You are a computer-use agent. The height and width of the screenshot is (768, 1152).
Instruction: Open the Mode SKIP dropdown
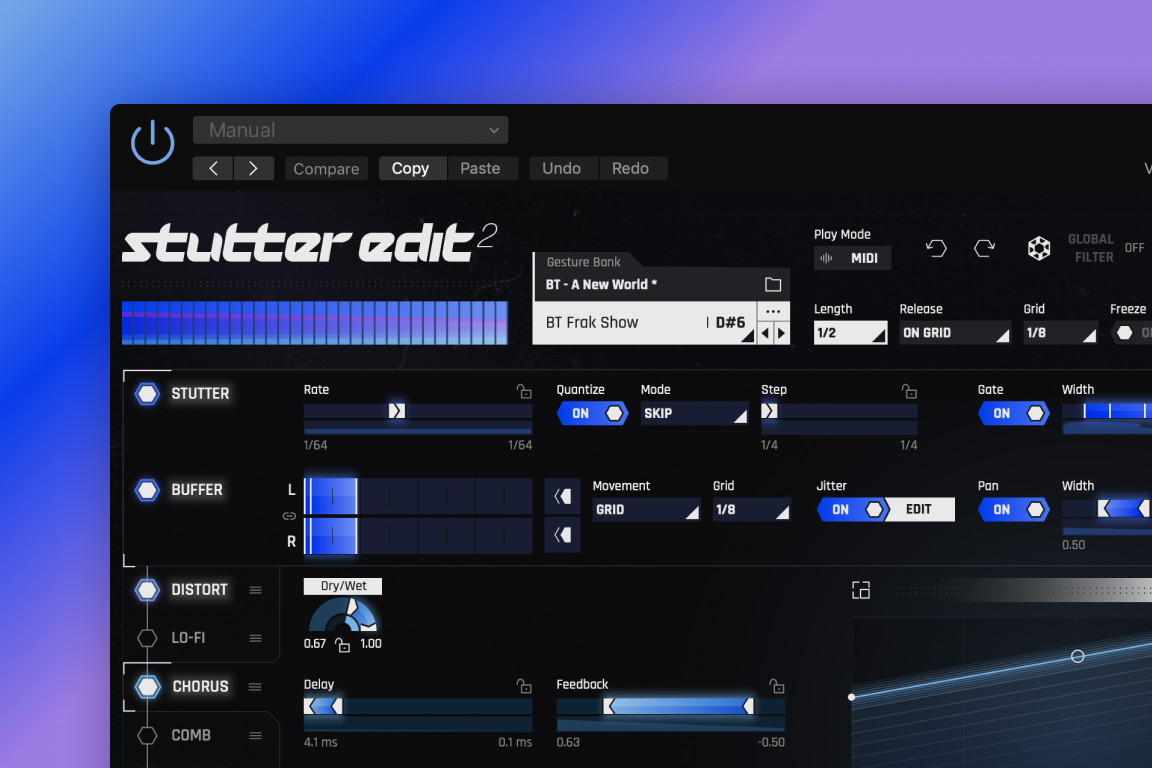694,413
